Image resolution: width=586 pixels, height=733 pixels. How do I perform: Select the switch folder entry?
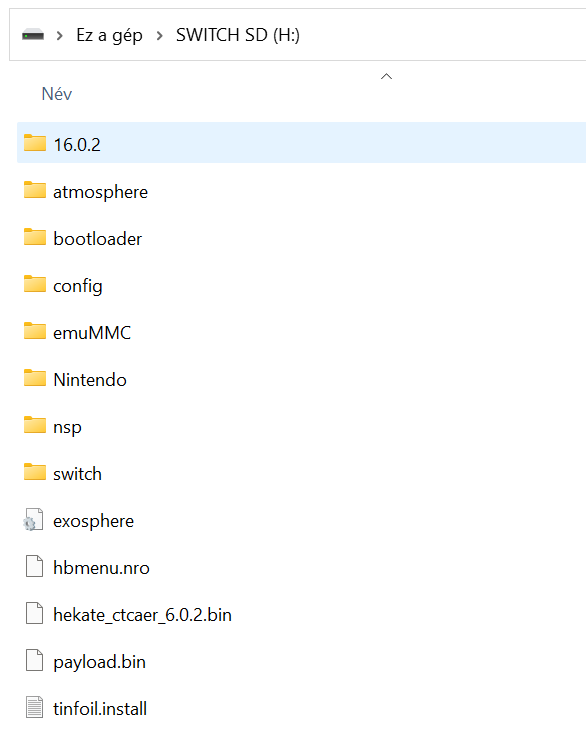tap(301, 474)
